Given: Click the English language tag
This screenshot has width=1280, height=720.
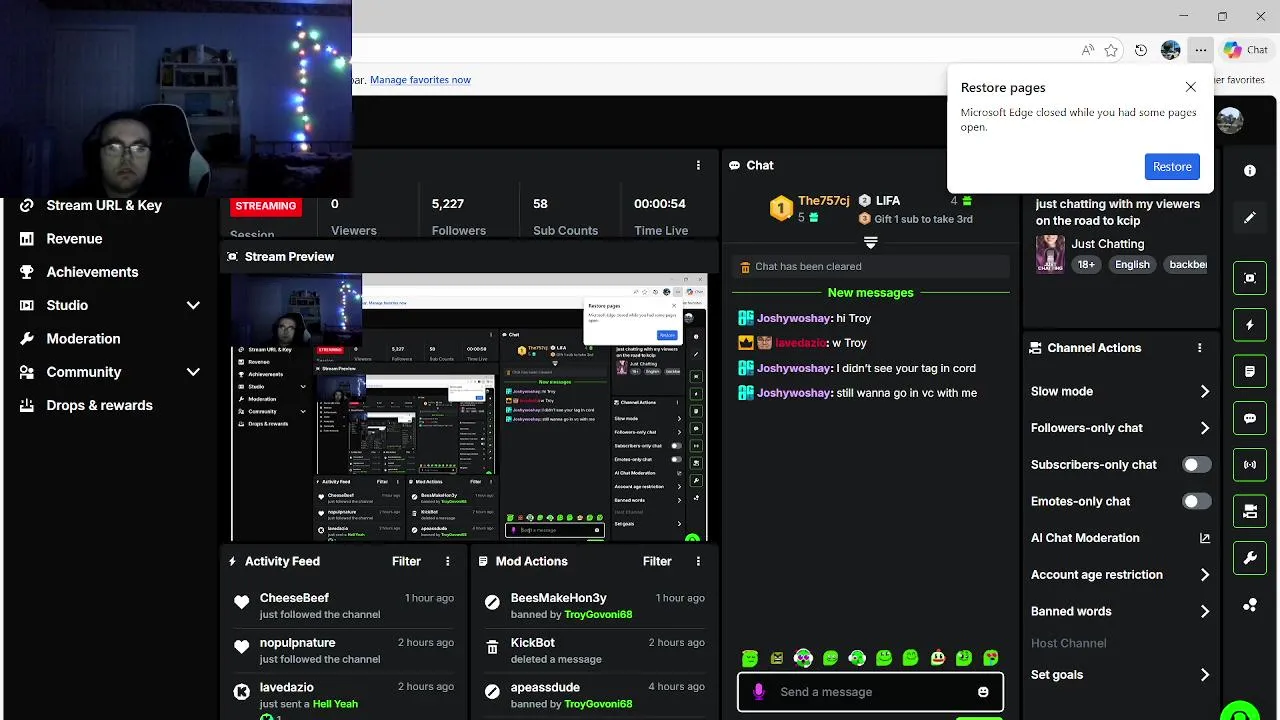Looking at the screenshot, I should (x=1132, y=264).
